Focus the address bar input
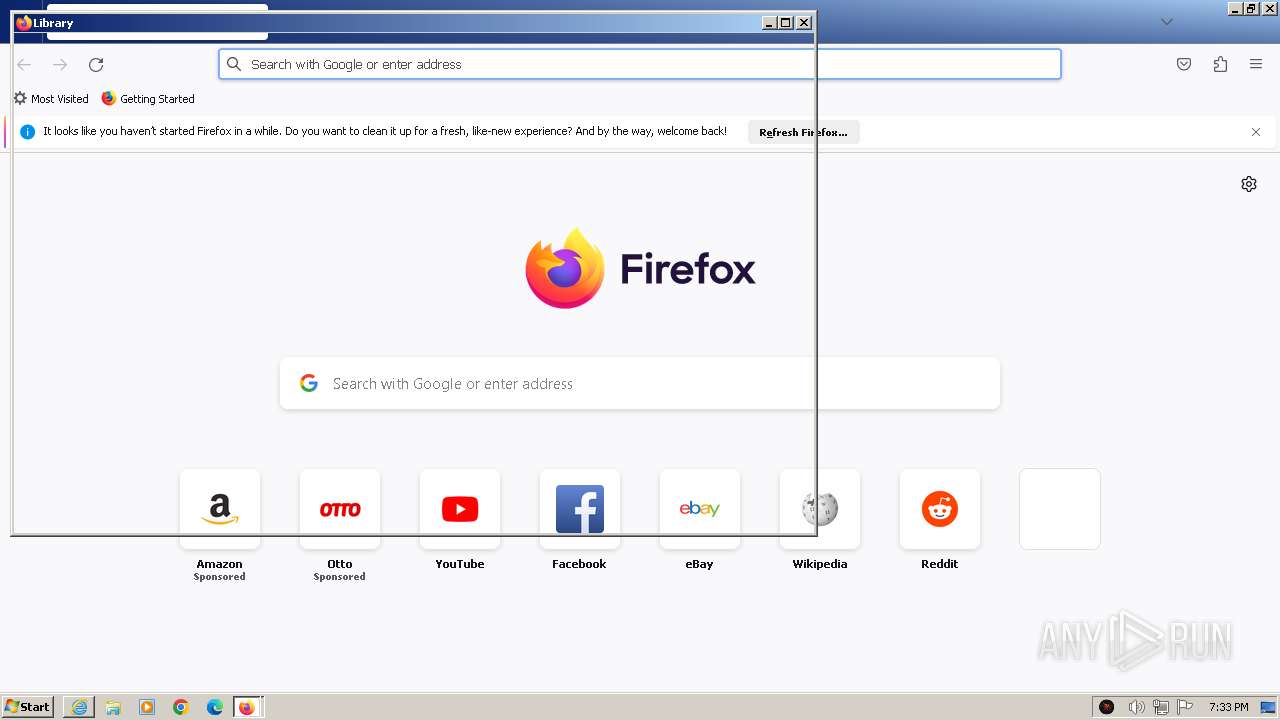 coord(640,64)
